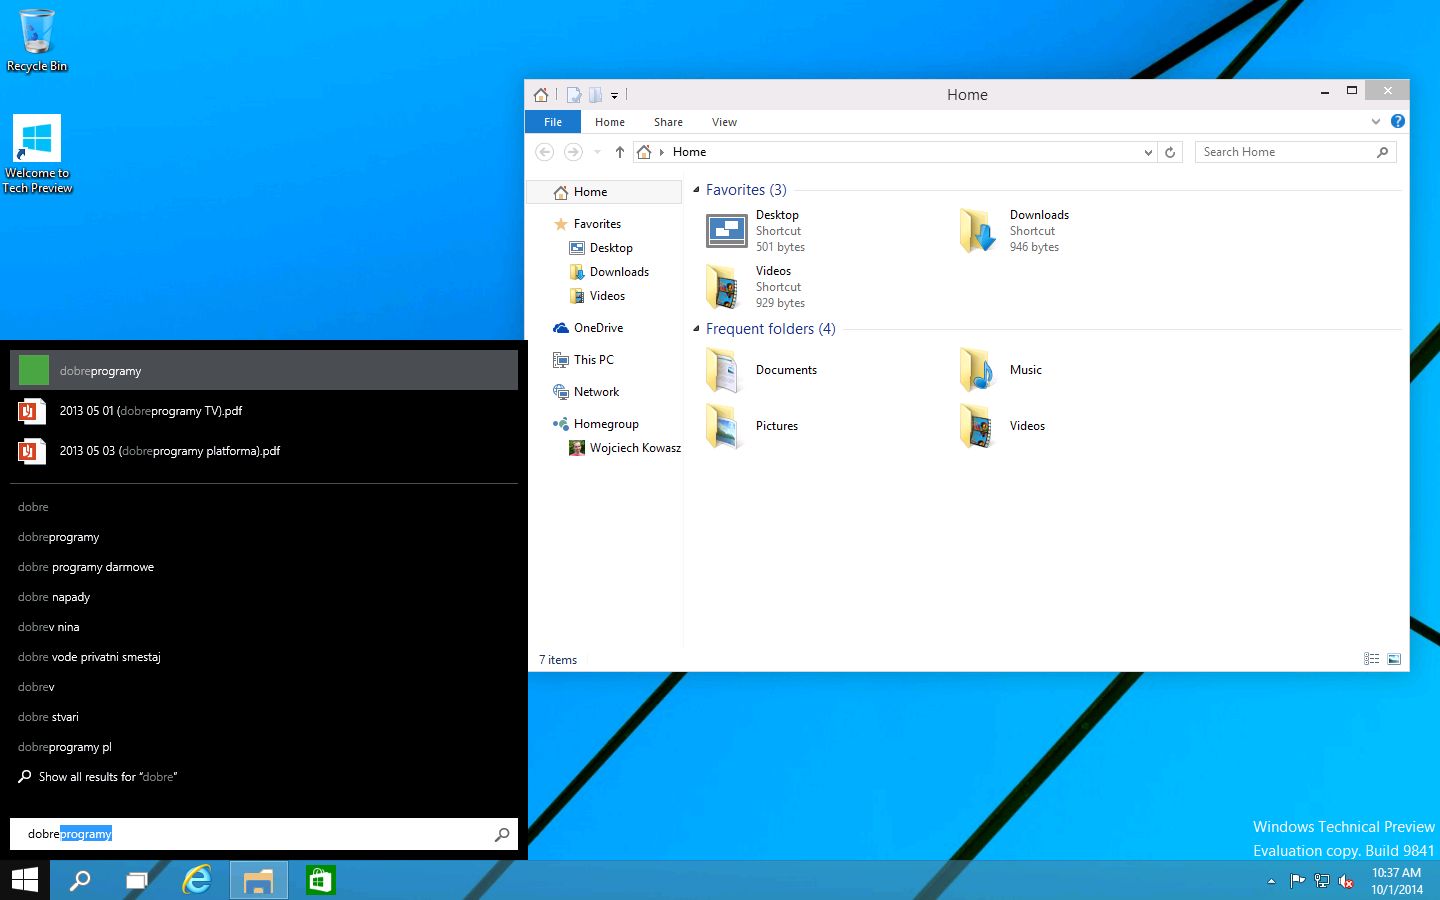Collapse the Favorites (3) group
The height and width of the screenshot is (900, 1440).
[697, 190]
